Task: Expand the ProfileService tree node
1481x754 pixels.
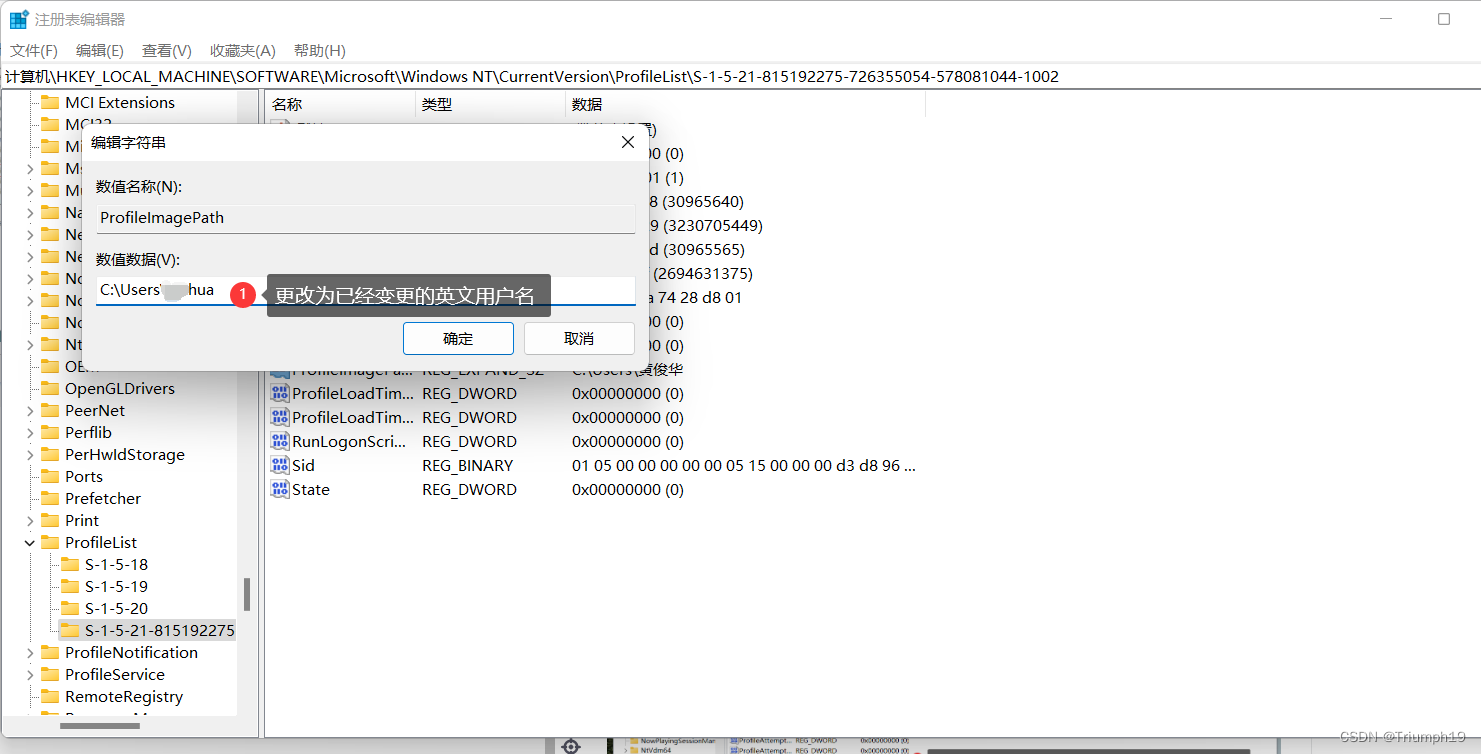Action: 30,675
